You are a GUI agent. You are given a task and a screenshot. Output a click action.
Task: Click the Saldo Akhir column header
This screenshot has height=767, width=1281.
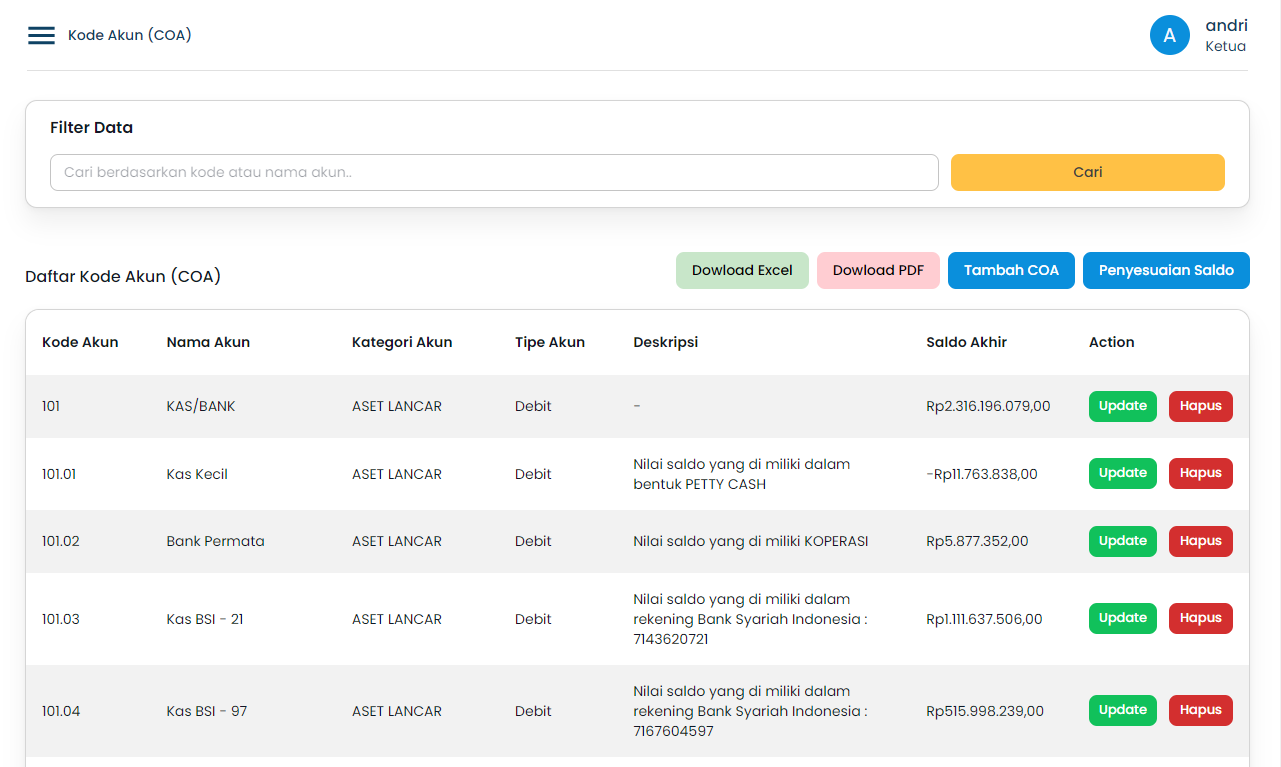pyautogui.click(x=966, y=342)
